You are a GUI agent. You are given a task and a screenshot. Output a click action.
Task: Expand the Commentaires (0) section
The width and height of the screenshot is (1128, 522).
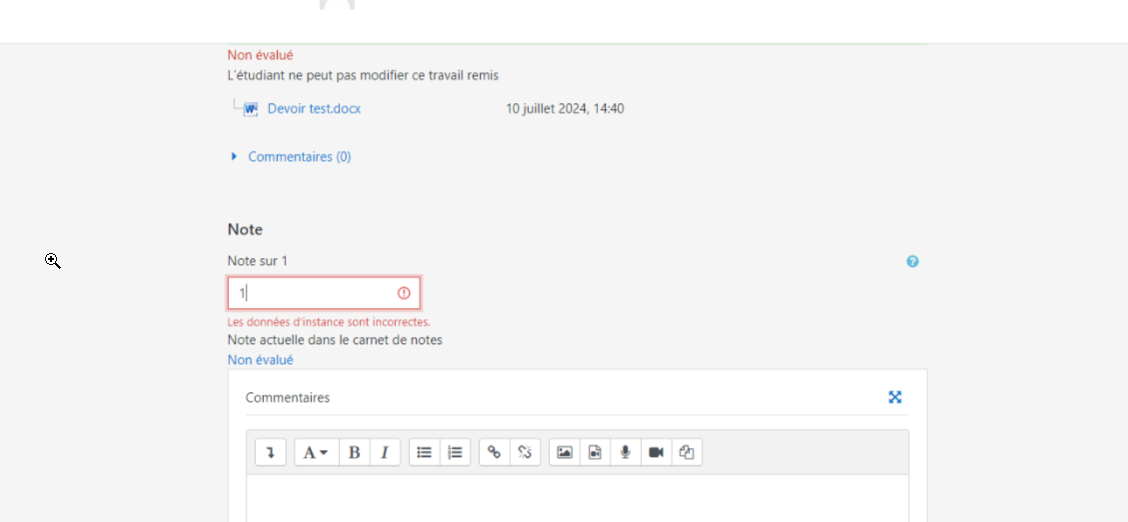pos(299,157)
